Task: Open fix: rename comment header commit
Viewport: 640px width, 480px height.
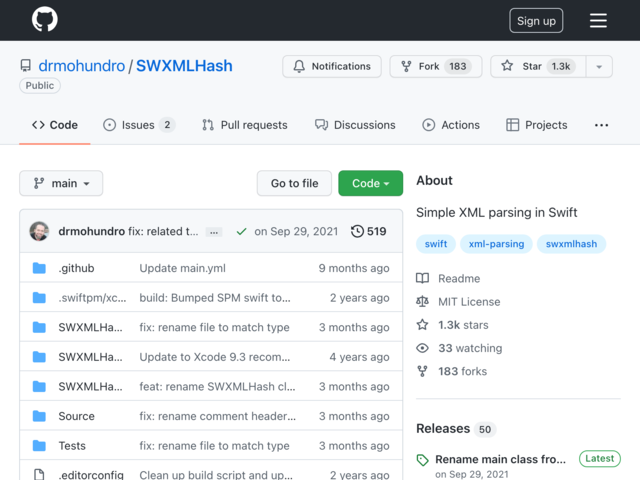Action: [x=218, y=416]
